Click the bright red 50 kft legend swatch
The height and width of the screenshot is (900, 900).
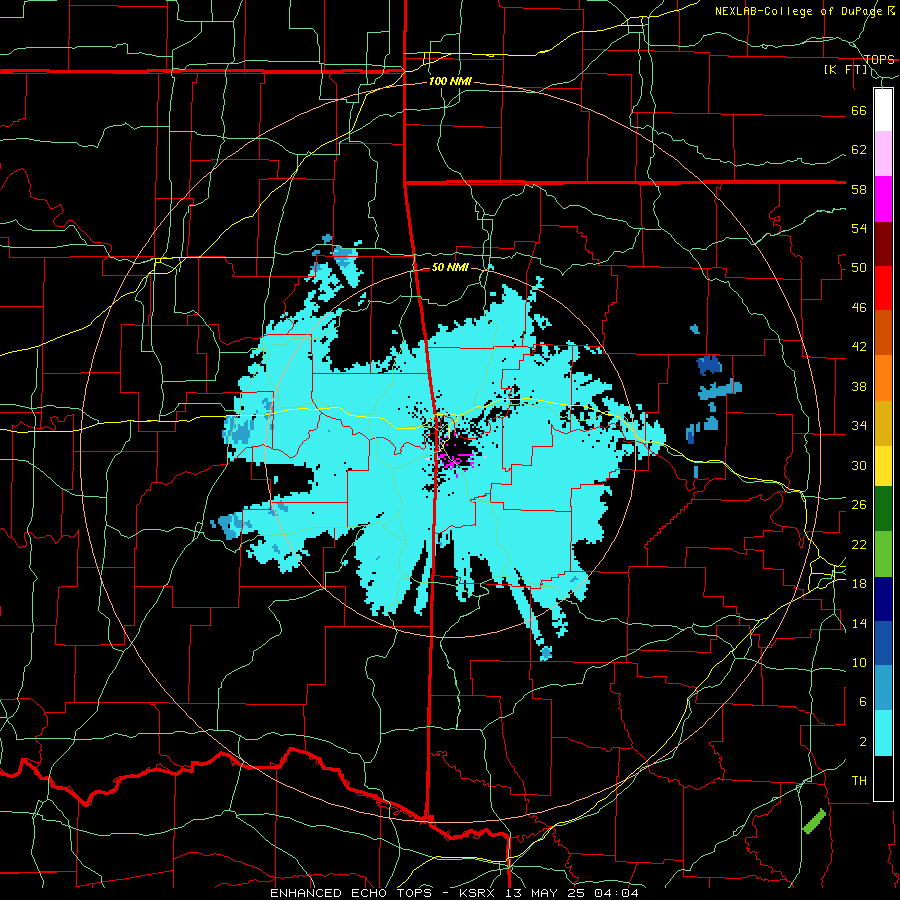coord(883,288)
